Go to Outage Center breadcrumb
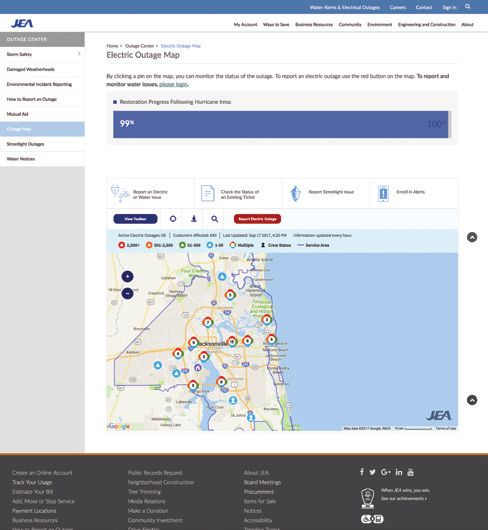The image size is (488, 530). (139, 46)
